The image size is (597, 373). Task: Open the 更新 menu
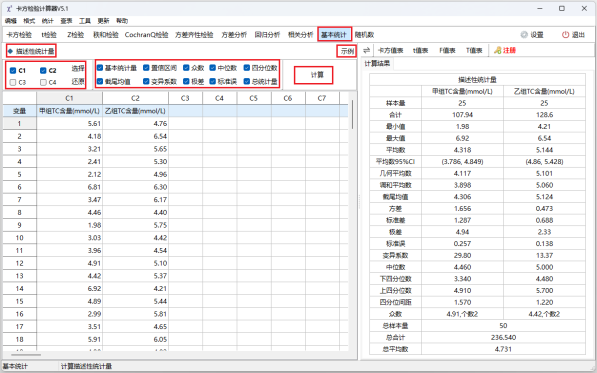pyautogui.click(x=103, y=21)
